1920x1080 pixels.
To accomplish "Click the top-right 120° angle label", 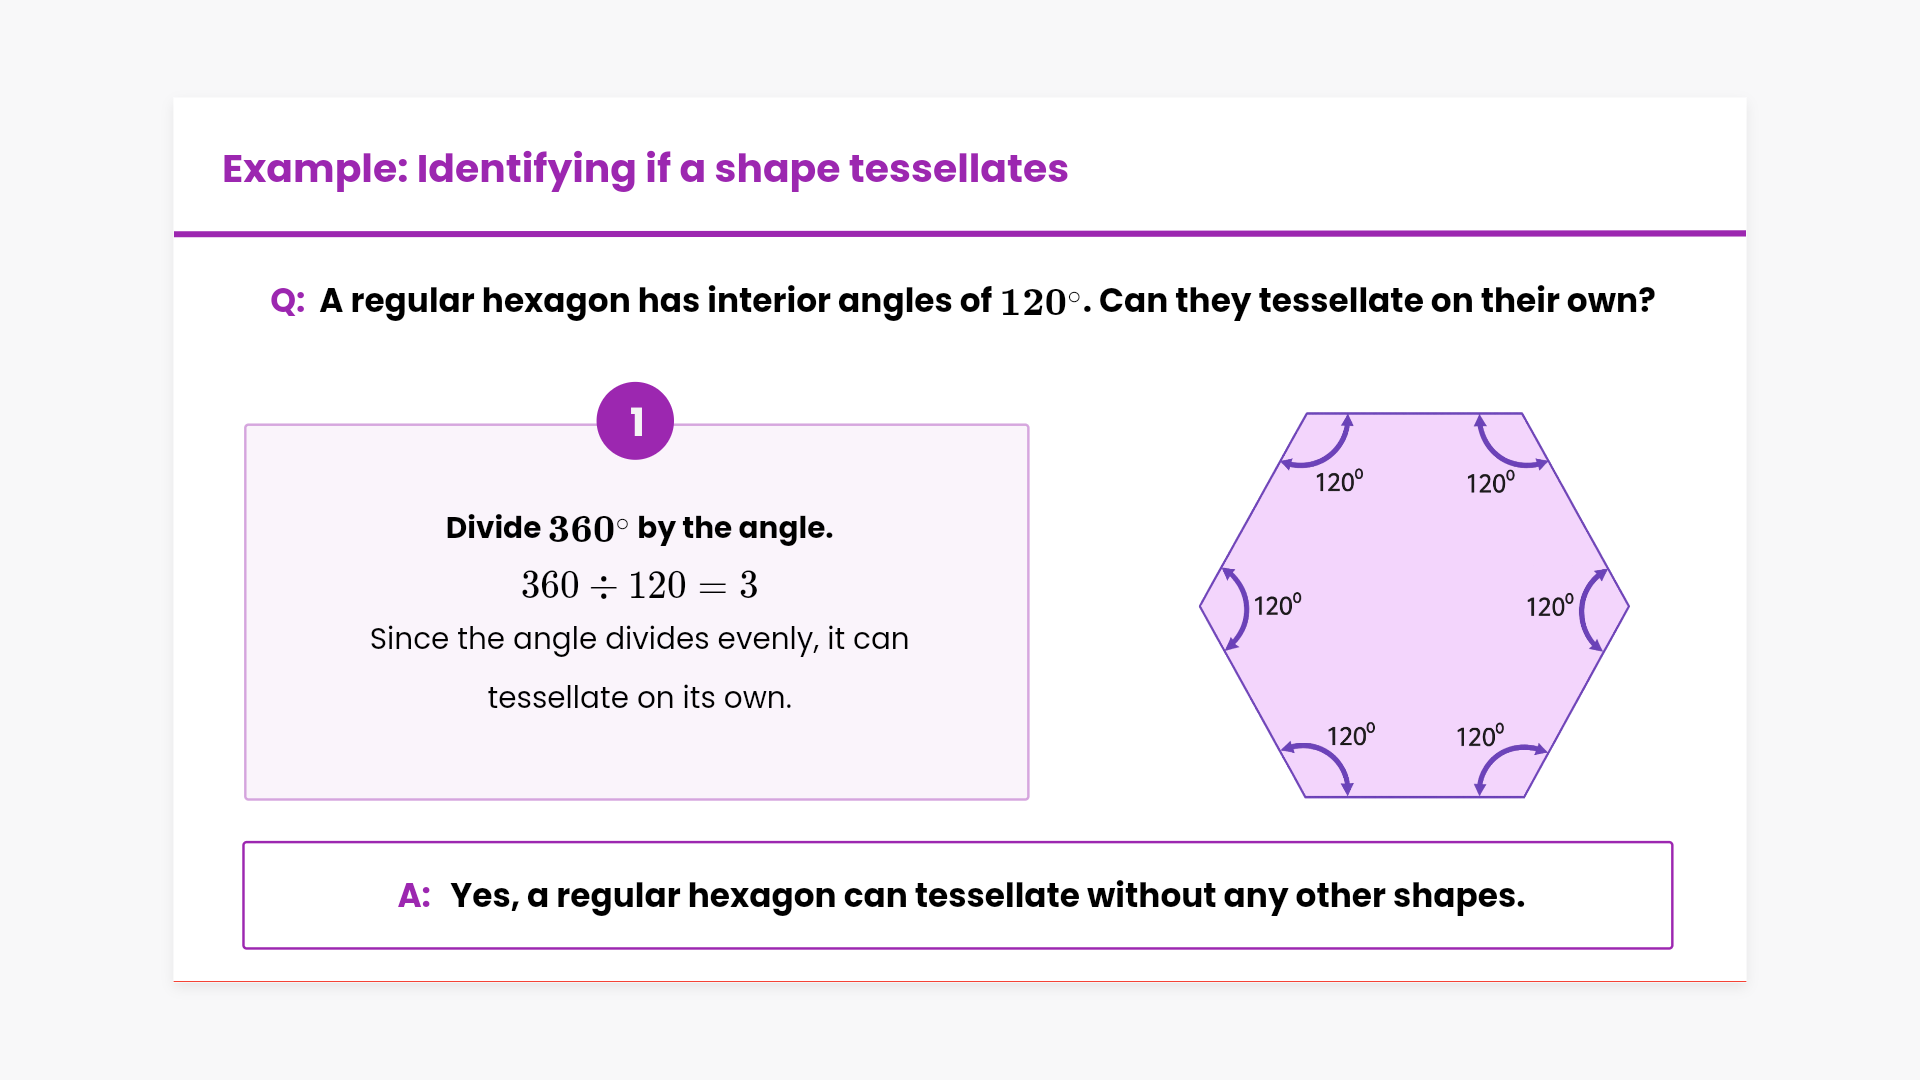I will pyautogui.click(x=1490, y=483).
